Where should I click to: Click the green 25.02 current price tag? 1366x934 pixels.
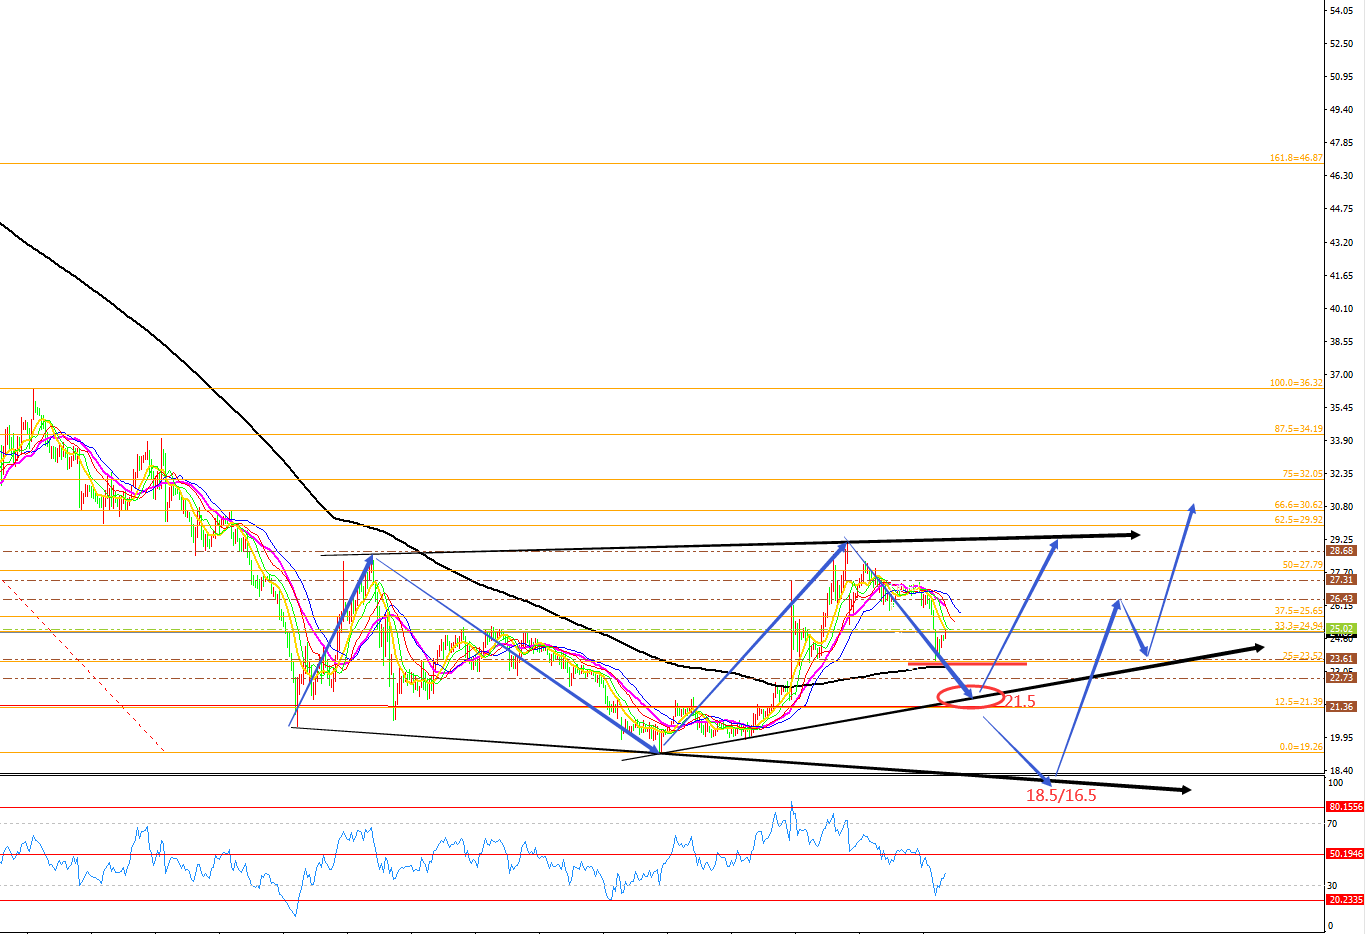click(x=1340, y=629)
